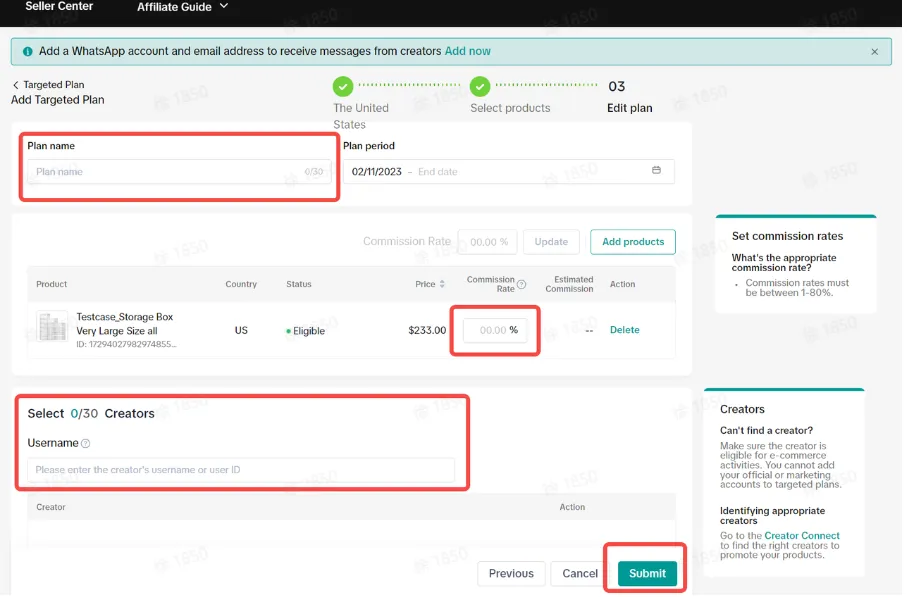Click the Select products step label
Viewport: 907px width, 597px height.
point(510,108)
